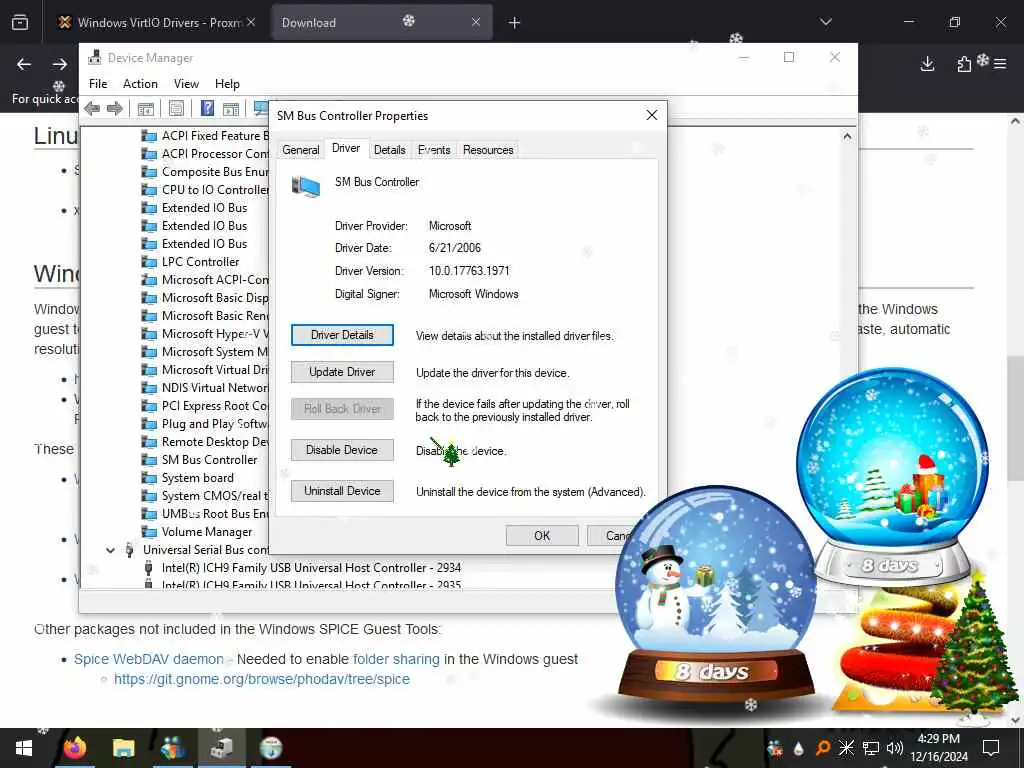Click the Uninstall Device button

342,491
